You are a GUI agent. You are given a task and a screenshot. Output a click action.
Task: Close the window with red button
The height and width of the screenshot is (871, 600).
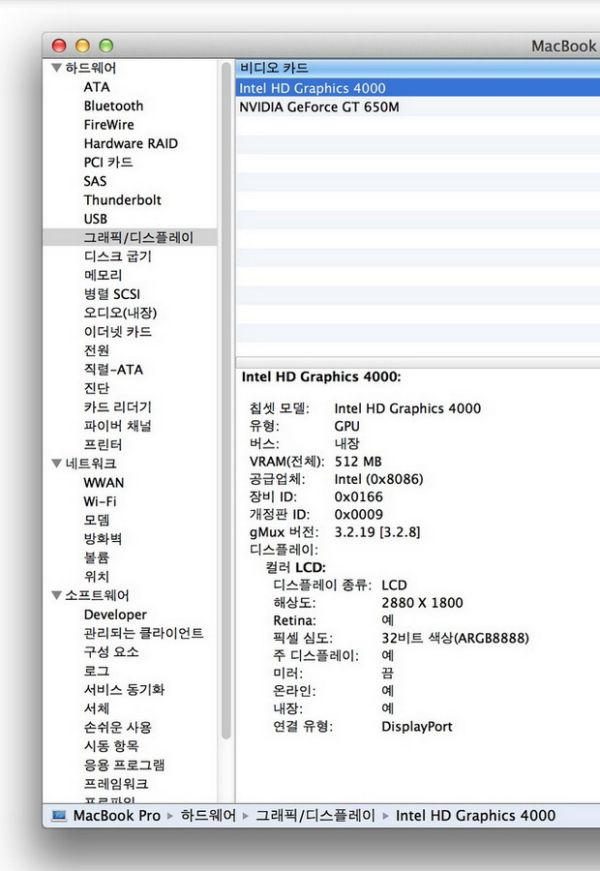click(59, 46)
